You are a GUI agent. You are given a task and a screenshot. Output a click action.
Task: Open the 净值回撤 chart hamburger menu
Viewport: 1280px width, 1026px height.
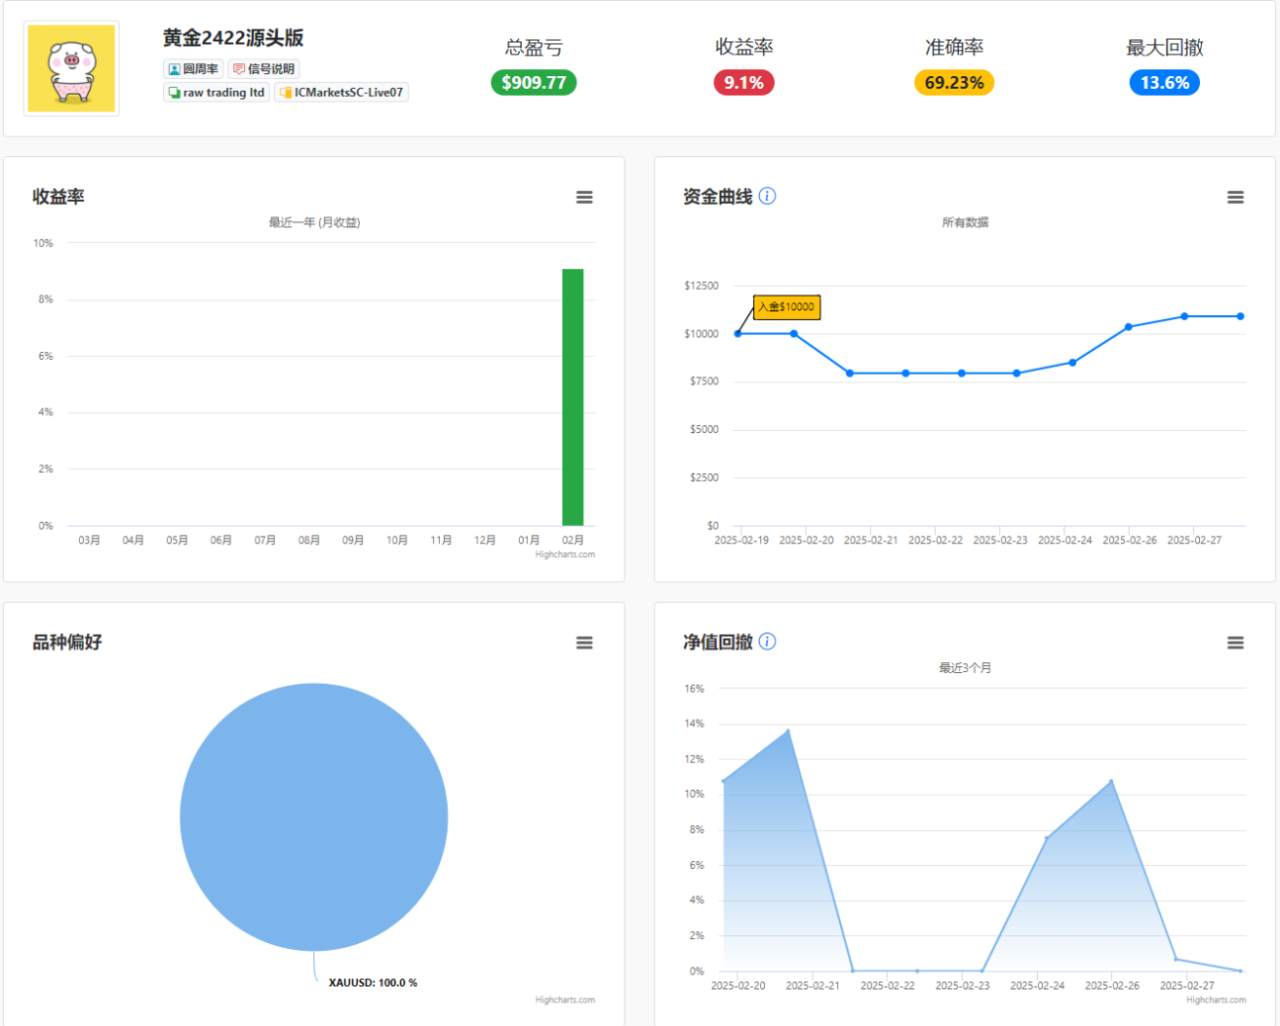click(x=1235, y=643)
